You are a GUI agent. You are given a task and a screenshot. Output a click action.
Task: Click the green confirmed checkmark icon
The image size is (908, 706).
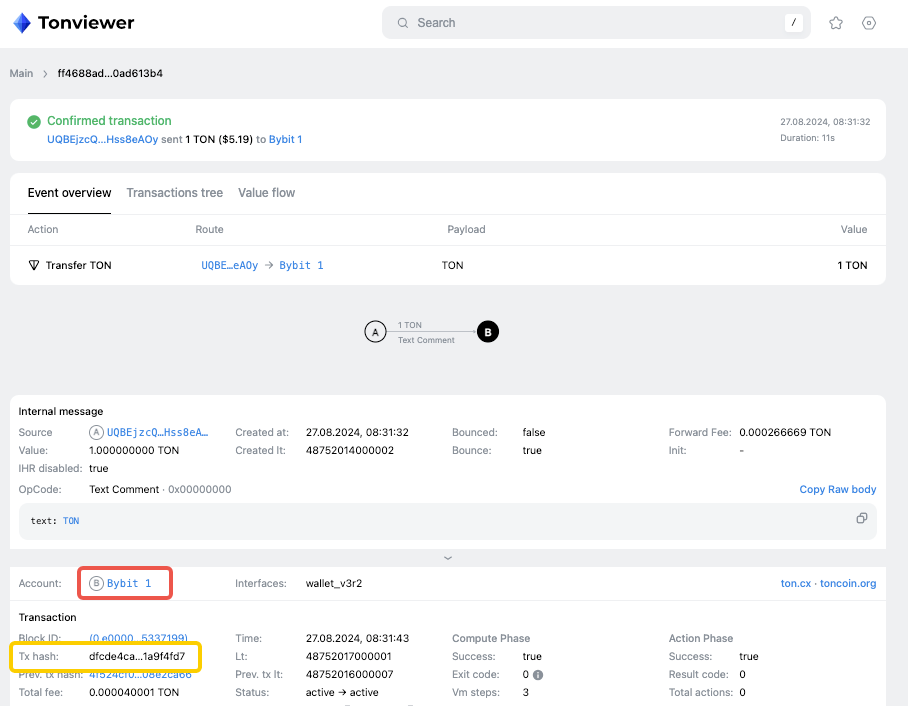(x=34, y=121)
